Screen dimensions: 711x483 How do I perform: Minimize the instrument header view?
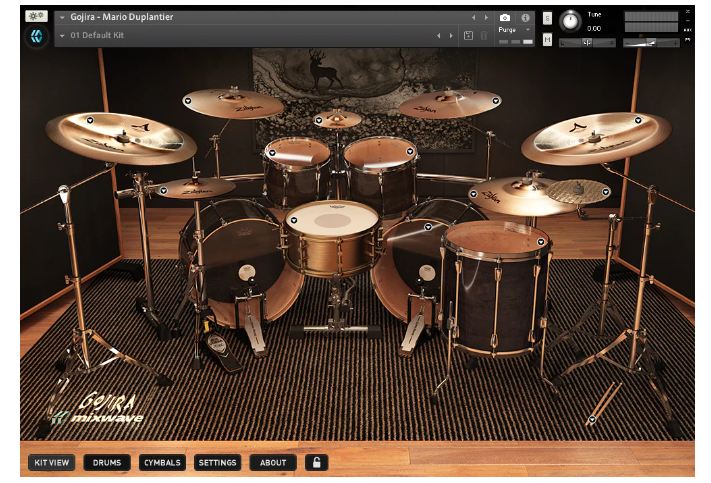pyautogui.click(x=688, y=20)
